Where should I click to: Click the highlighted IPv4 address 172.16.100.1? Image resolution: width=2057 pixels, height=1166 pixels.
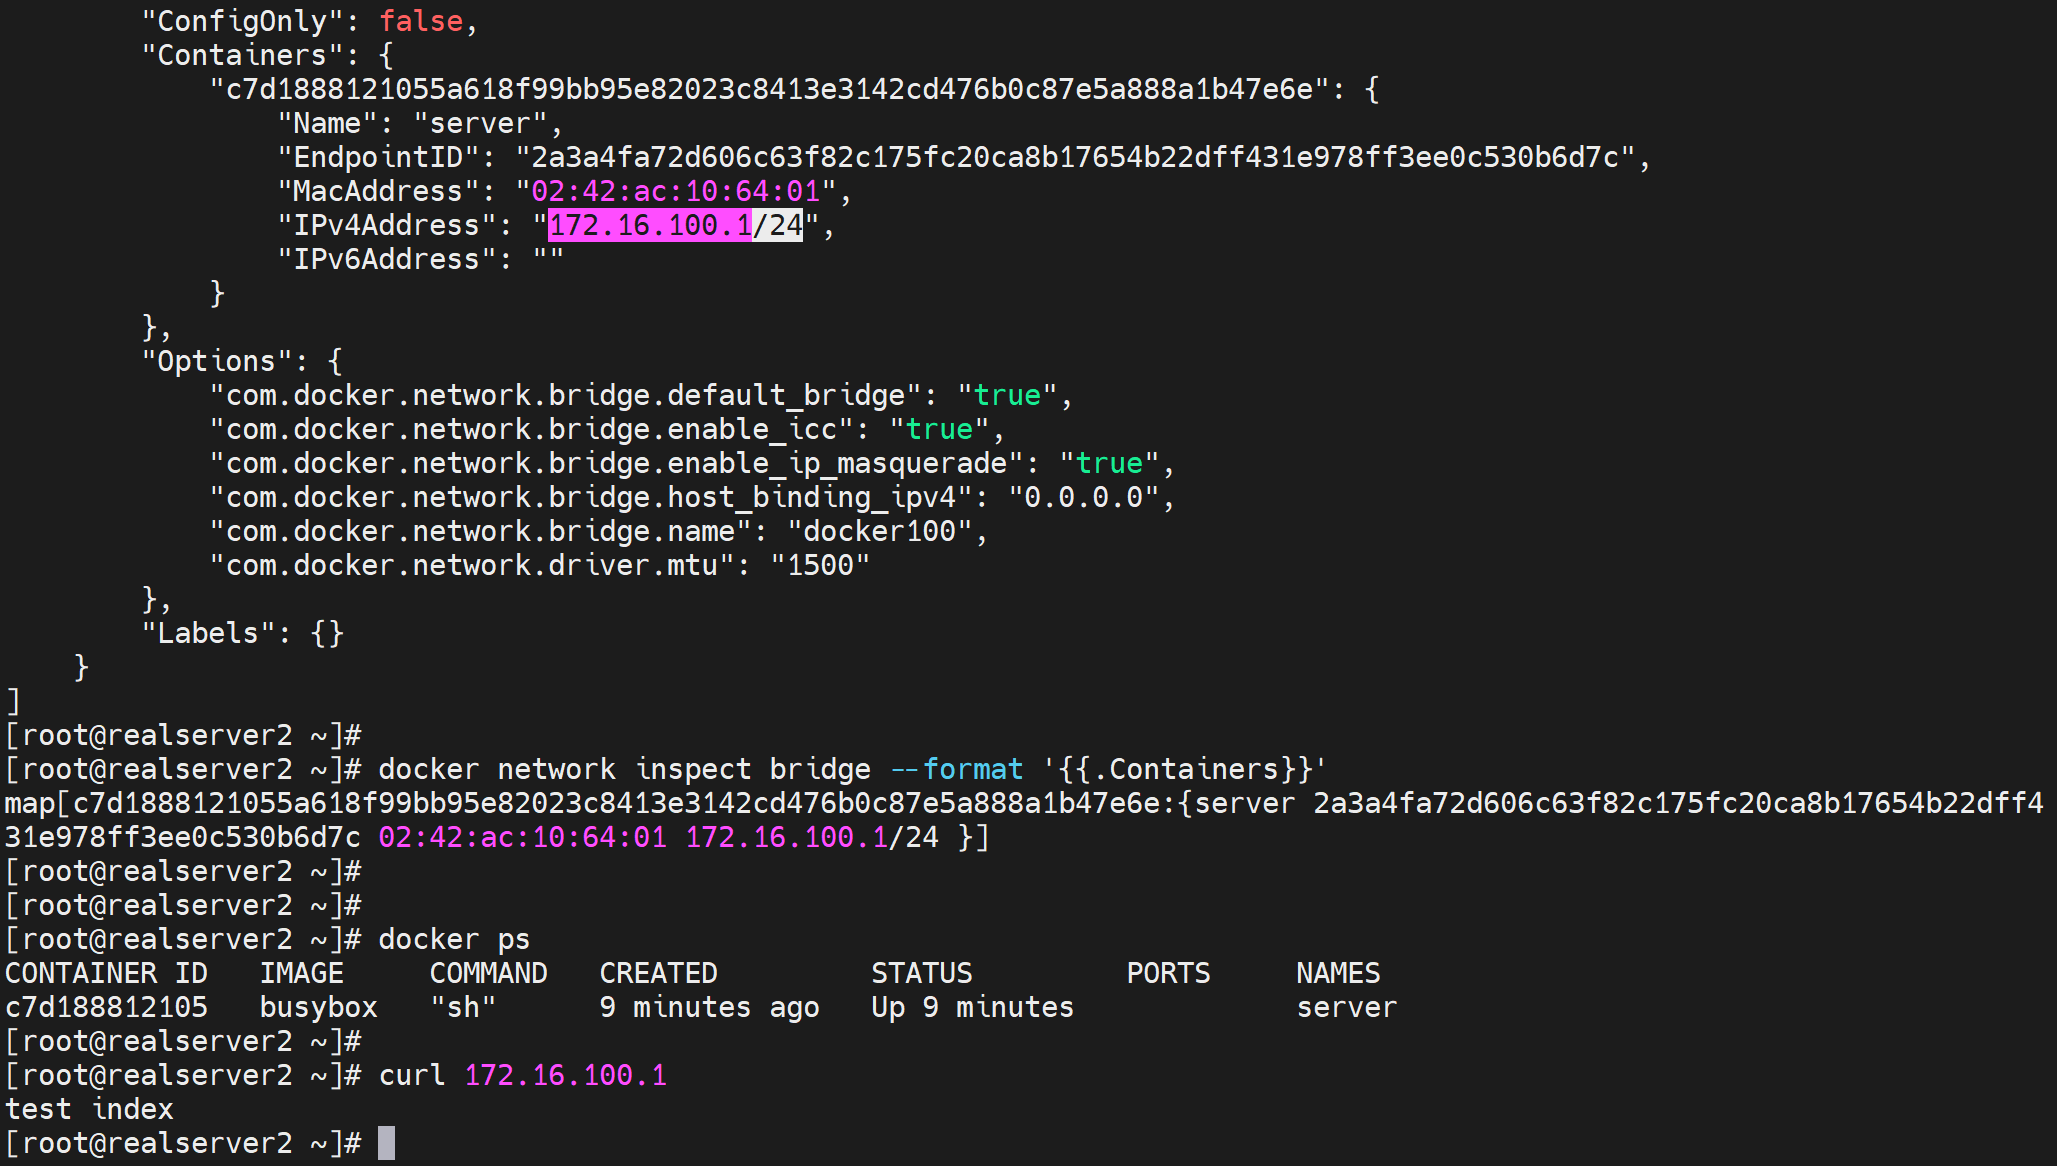[x=650, y=225]
